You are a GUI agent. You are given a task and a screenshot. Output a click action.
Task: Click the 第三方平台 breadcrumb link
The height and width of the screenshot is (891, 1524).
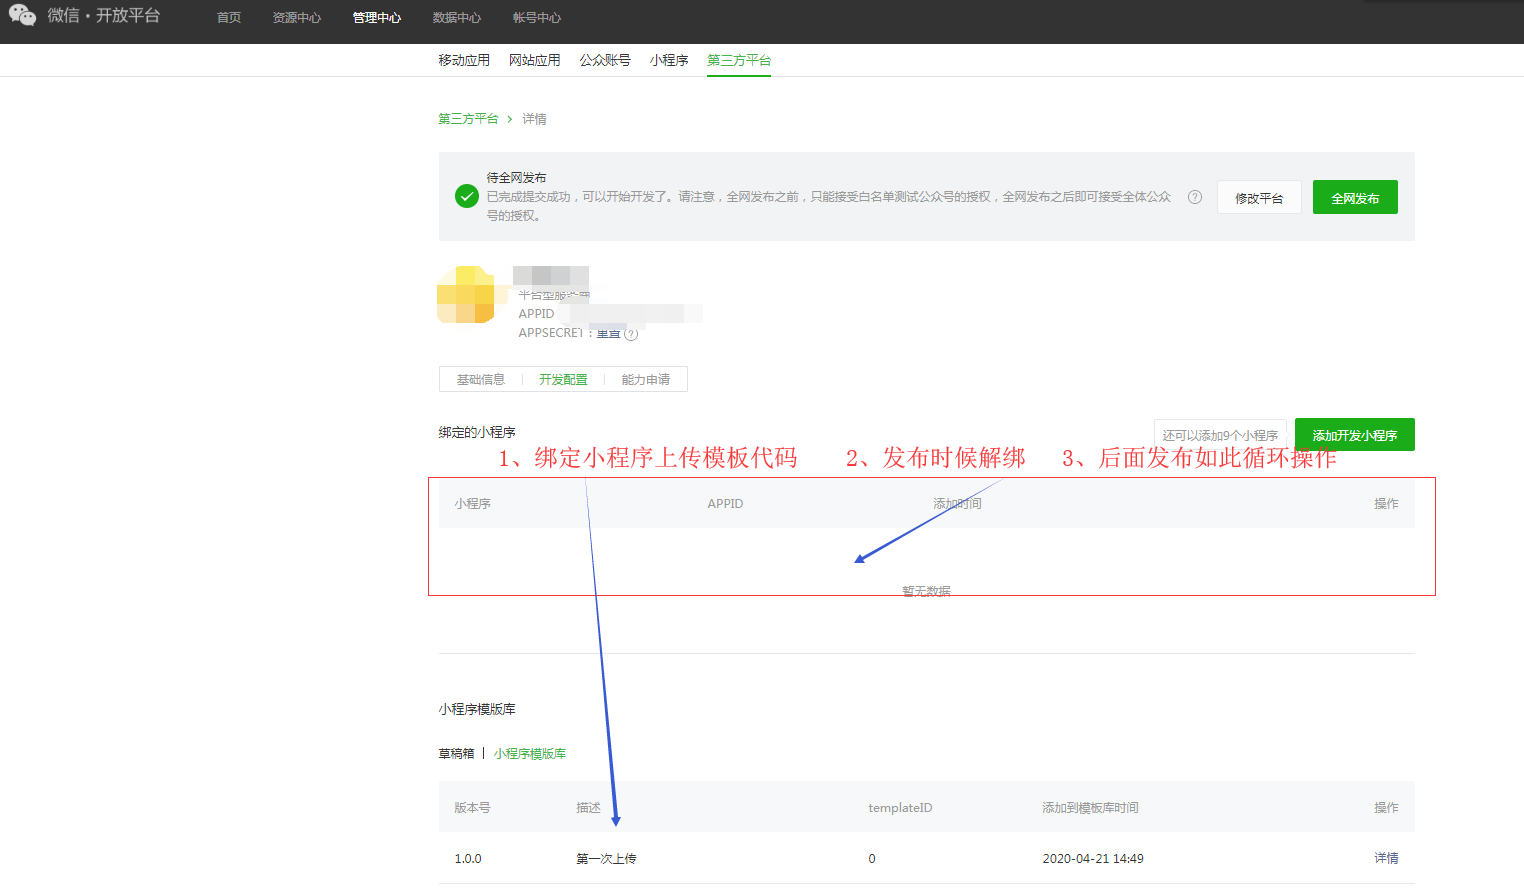(x=468, y=119)
